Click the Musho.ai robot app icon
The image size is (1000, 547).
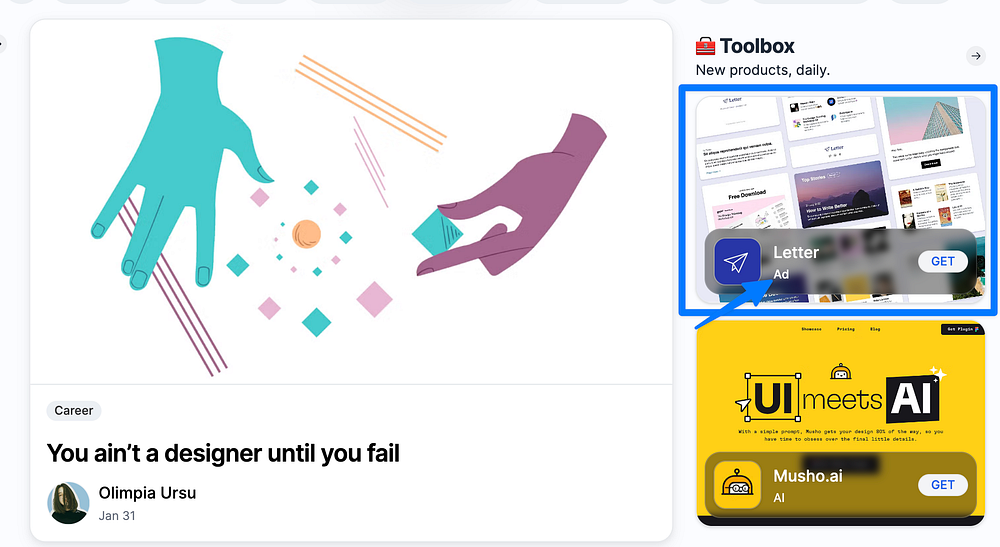[737, 485]
